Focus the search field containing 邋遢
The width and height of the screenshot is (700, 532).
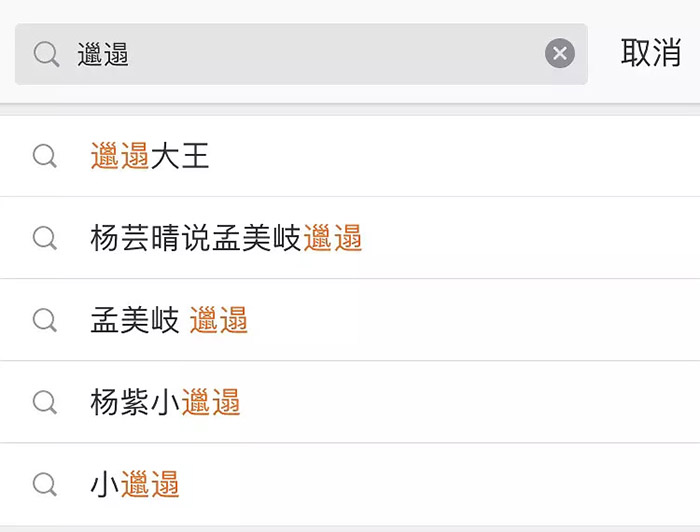pyautogui.click(x=300, y=54)
